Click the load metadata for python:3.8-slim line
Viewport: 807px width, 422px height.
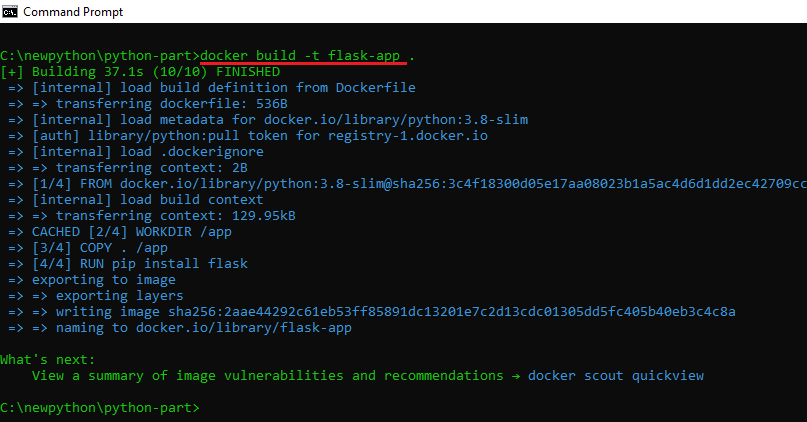(x=268, y=119)
